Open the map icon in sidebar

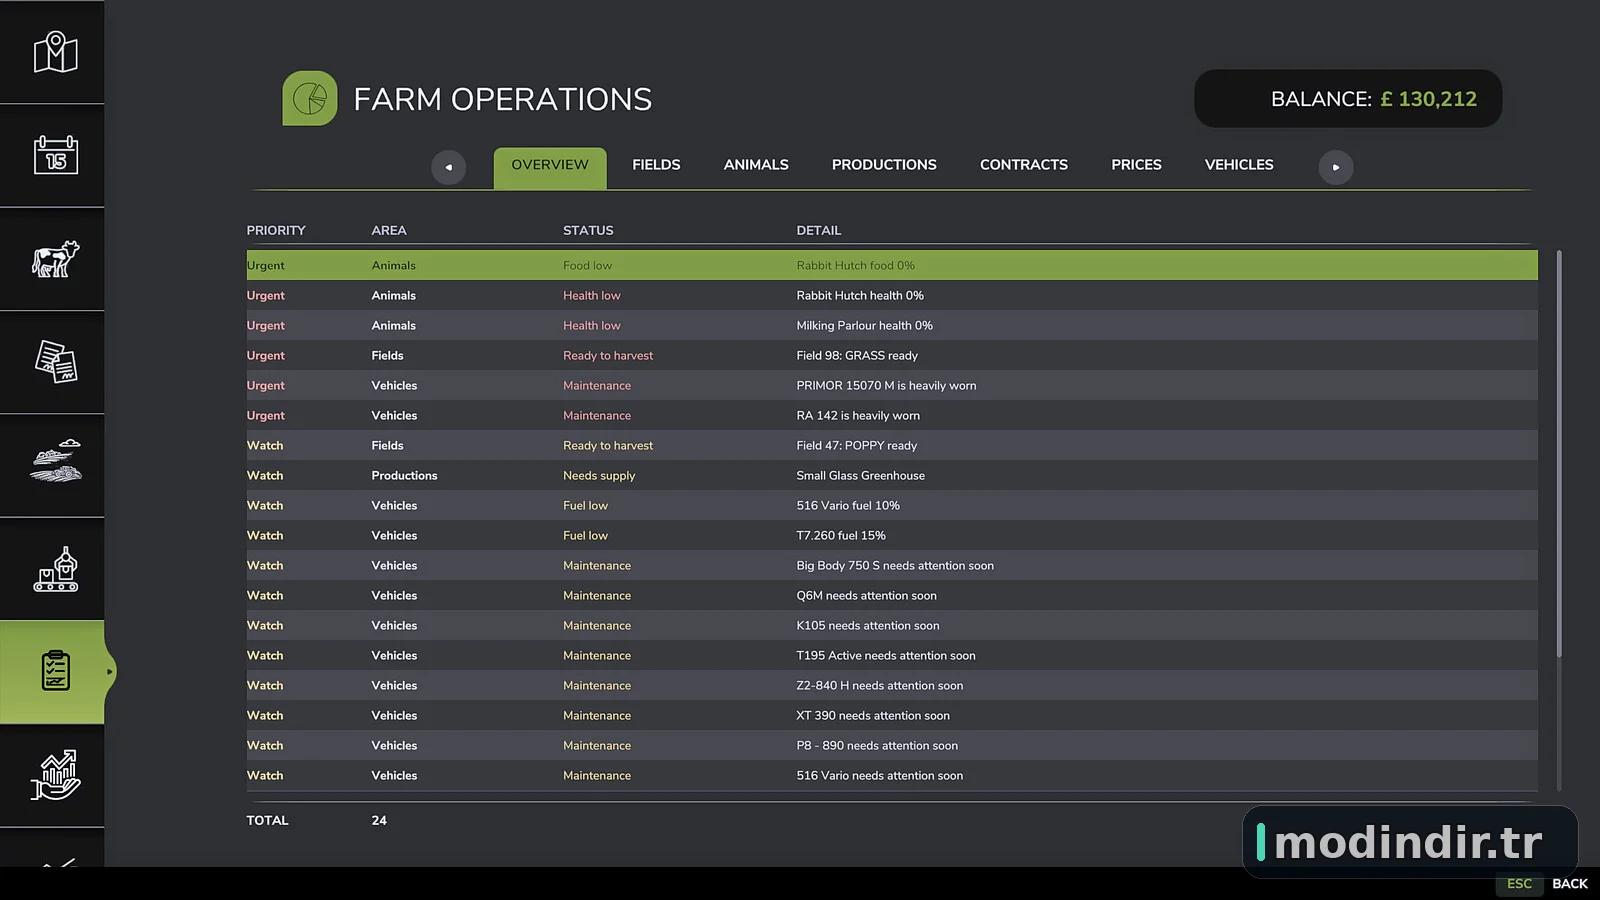pyautogui.click(x=55, y=52)
